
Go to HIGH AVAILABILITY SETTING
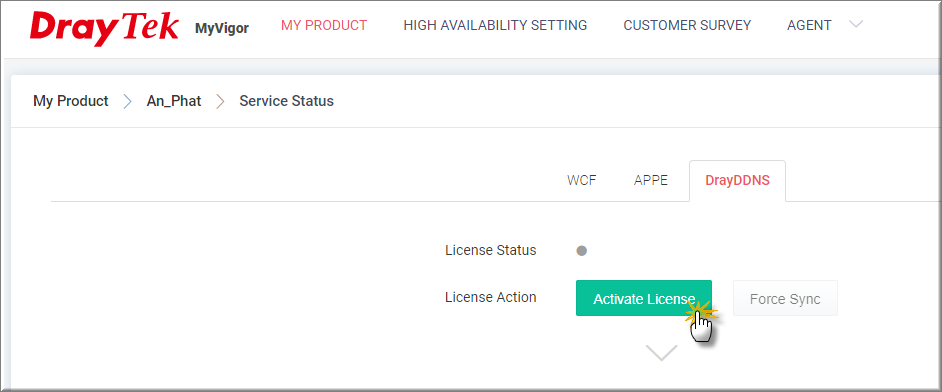[x=495, y=25]
